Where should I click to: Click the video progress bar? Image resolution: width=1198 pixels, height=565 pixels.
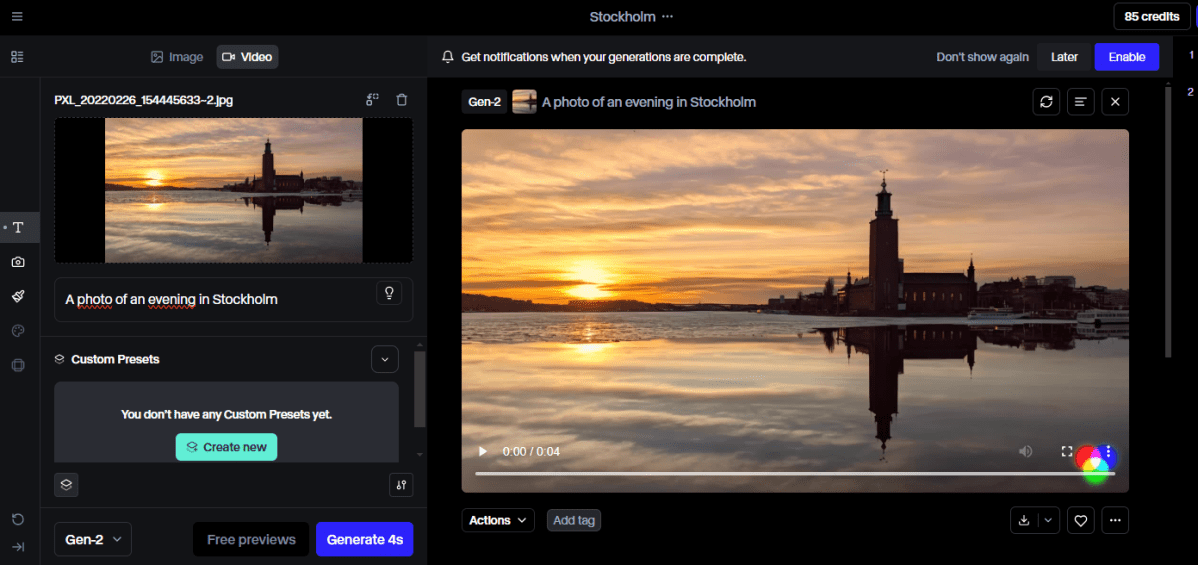[780, 474]
